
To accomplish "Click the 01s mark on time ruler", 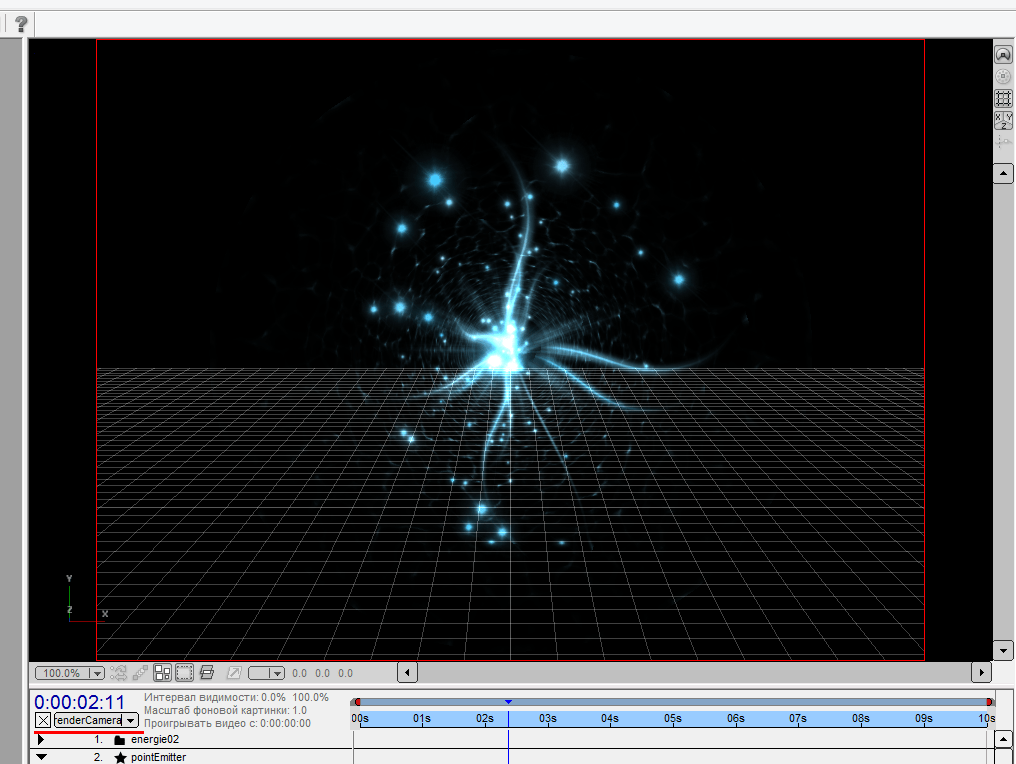I will pos(422,718).
